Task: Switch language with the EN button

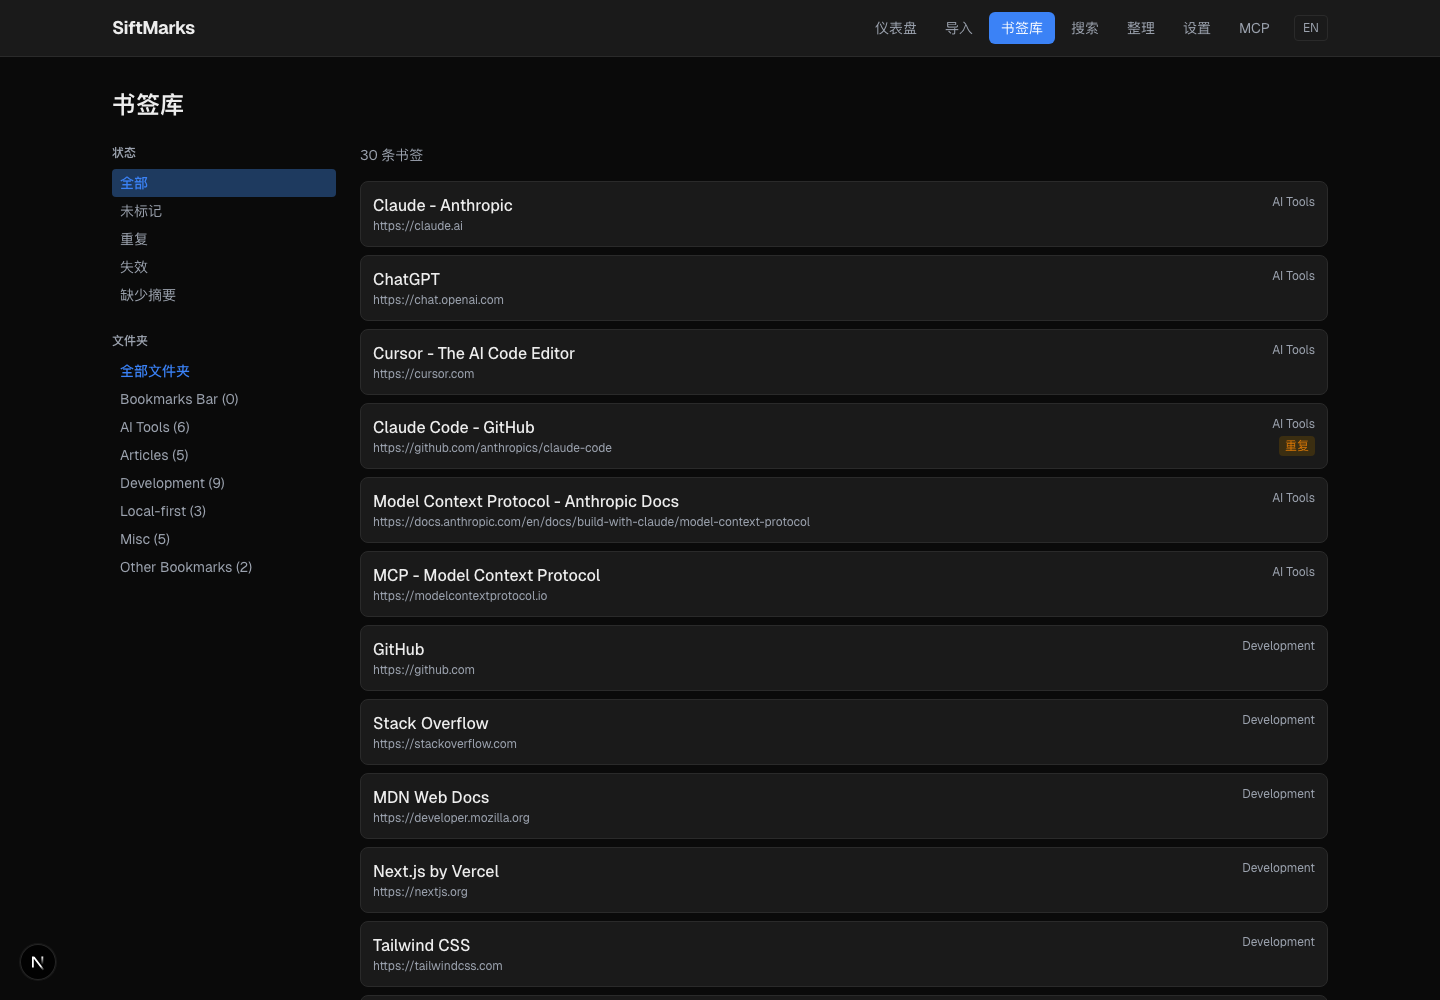Action: tap(1311, 28)
